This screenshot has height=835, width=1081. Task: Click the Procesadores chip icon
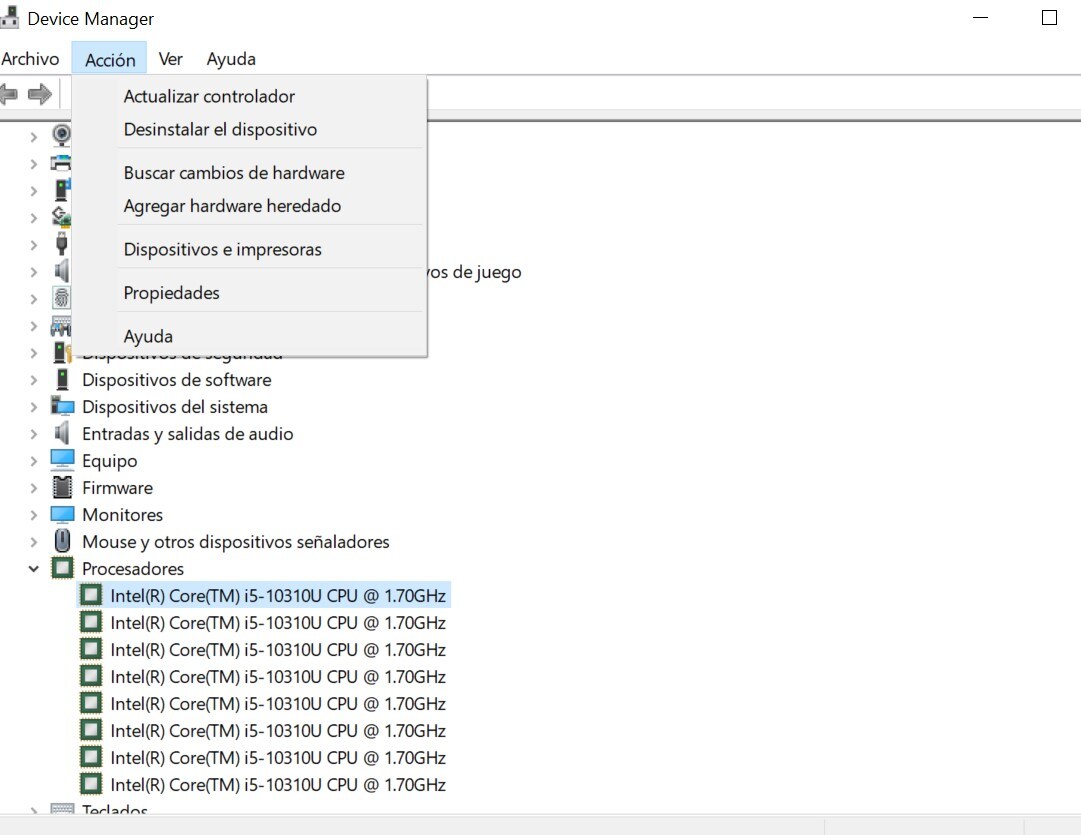pyautogui.click(x=62, y=568)
